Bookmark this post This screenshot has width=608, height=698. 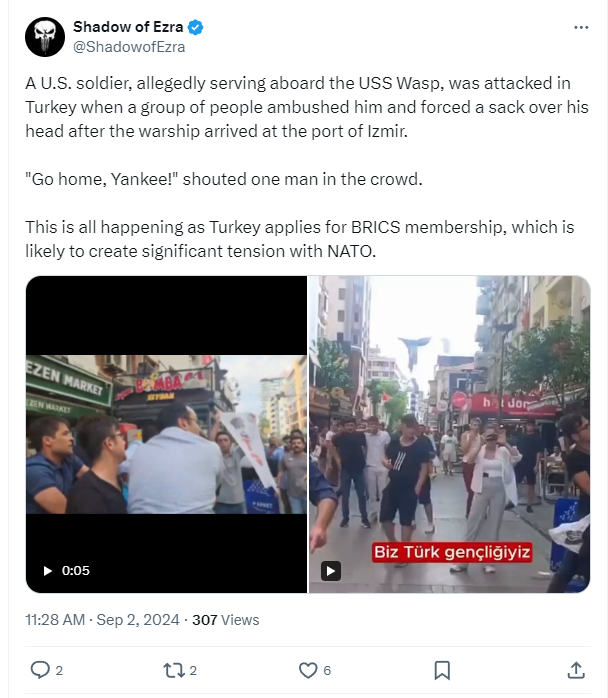[x=442, y=670]
